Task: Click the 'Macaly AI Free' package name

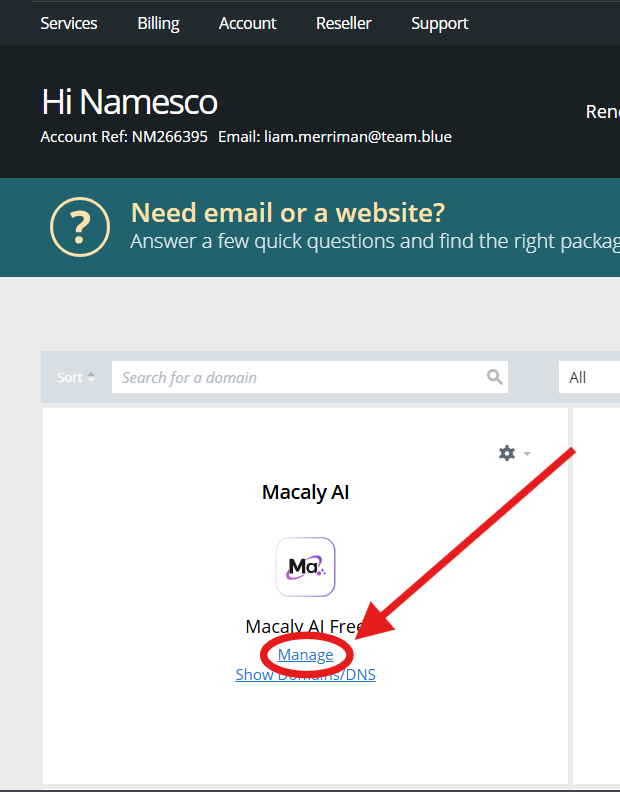Action: (305, 627)
